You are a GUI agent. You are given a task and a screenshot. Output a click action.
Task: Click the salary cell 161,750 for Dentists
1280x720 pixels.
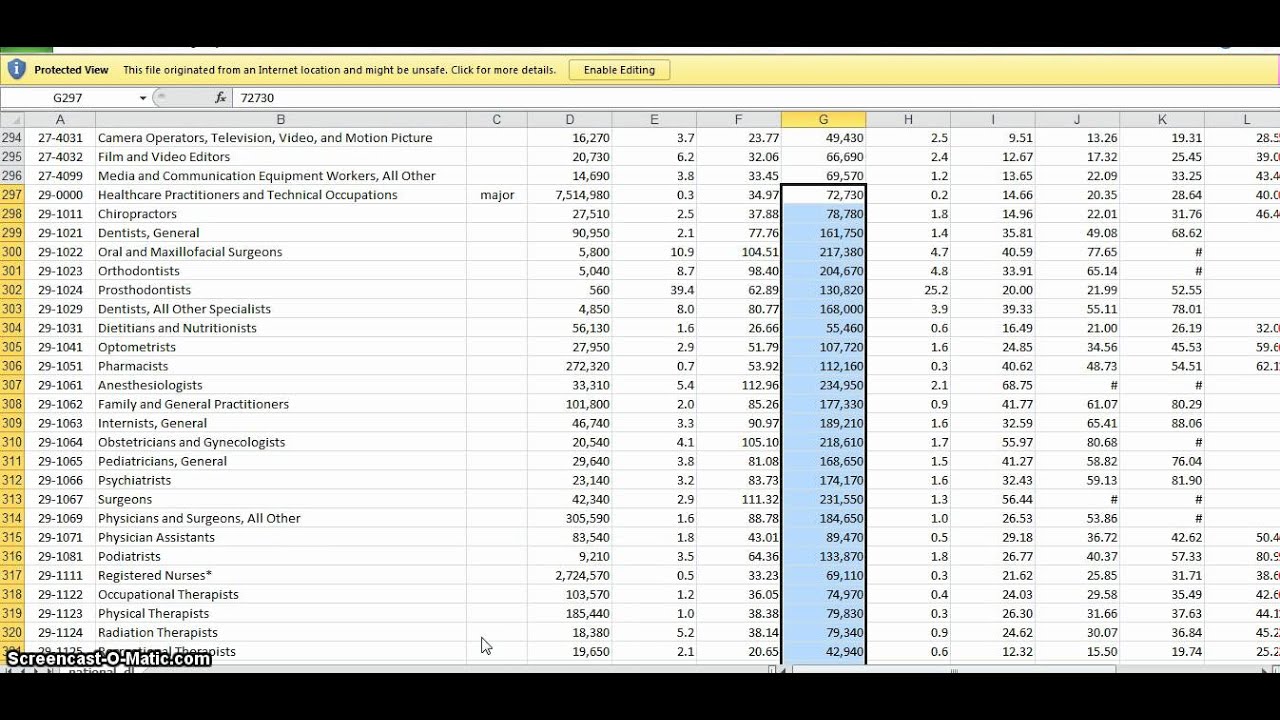823,233
